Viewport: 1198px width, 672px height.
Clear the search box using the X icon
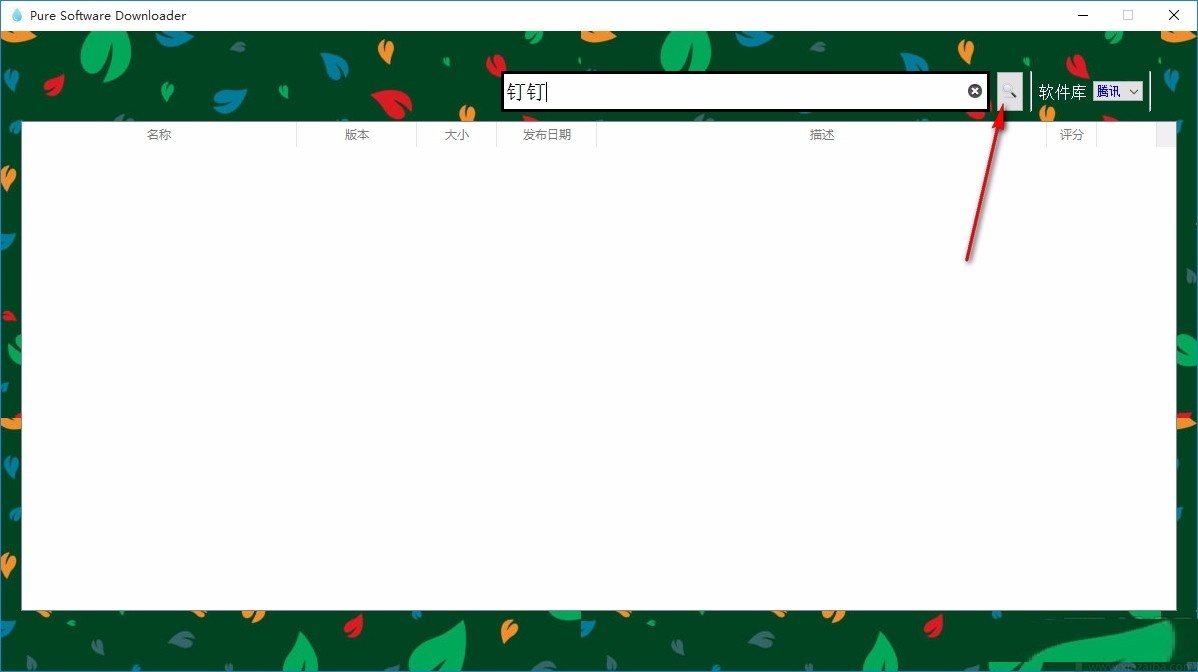point(974,90)
